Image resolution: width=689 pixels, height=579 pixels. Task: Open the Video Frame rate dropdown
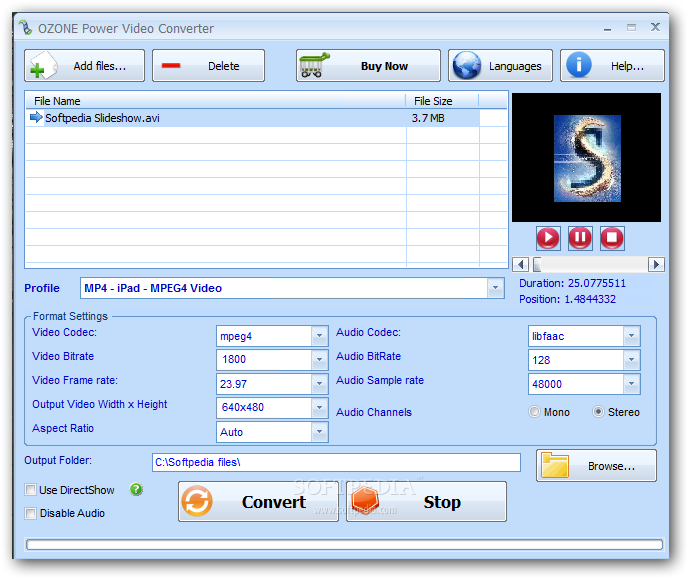319,384
